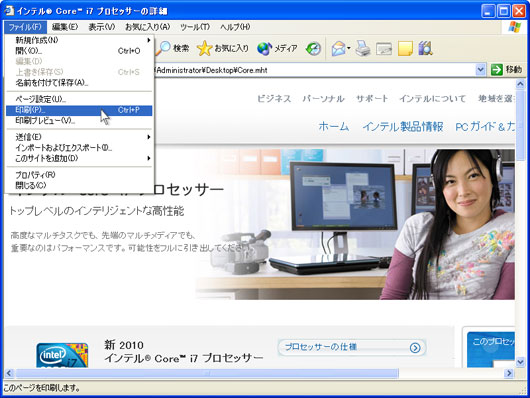
Task: Click circled arrow on processor specs button
Action: pos(415,348)
